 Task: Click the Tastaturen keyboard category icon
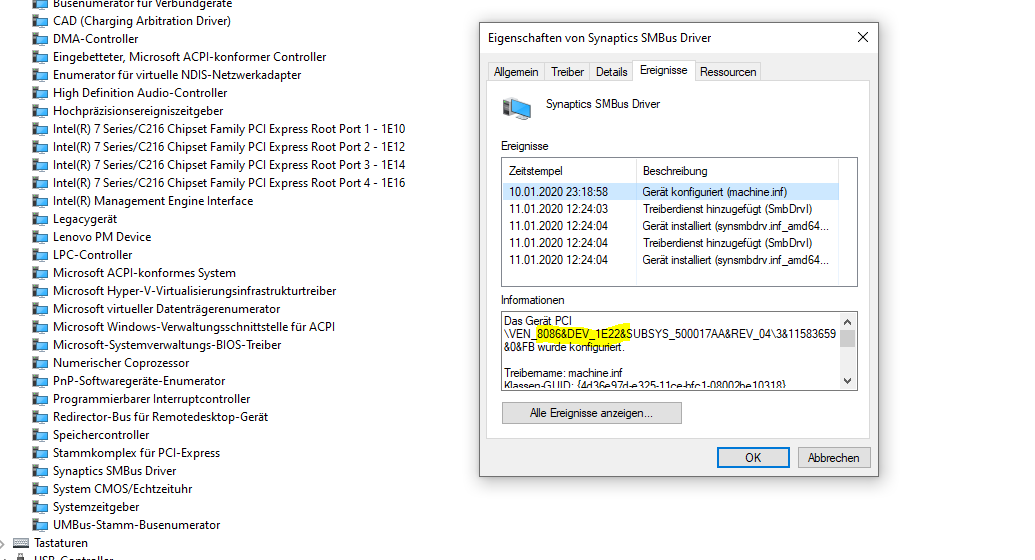[21, 543]
